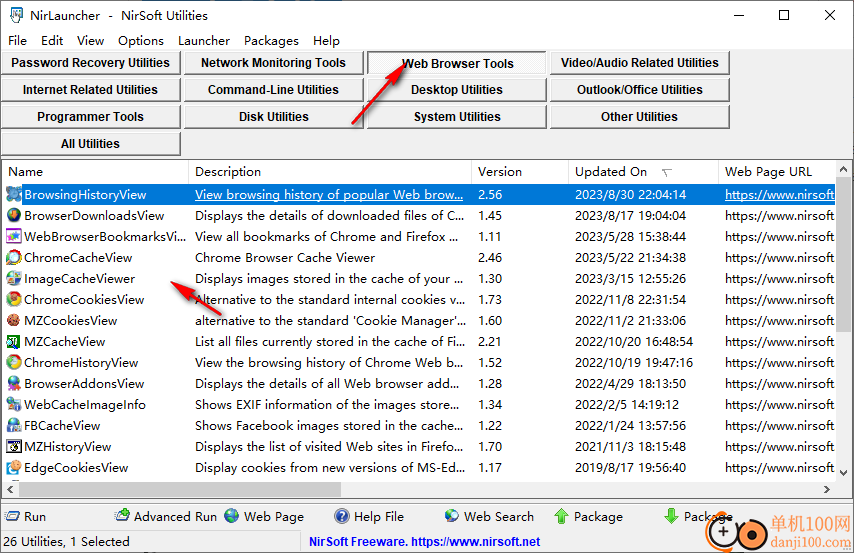Open the Edit menu
The width and height of the screenshot is (854, 553).
point(52,41)
